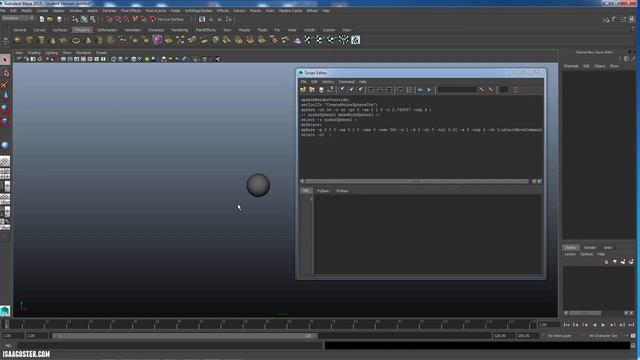The width and height of the screenshot is (640, 360).
Task: Click the Clear All icon in the Script Editor
Action: point(360,90)
